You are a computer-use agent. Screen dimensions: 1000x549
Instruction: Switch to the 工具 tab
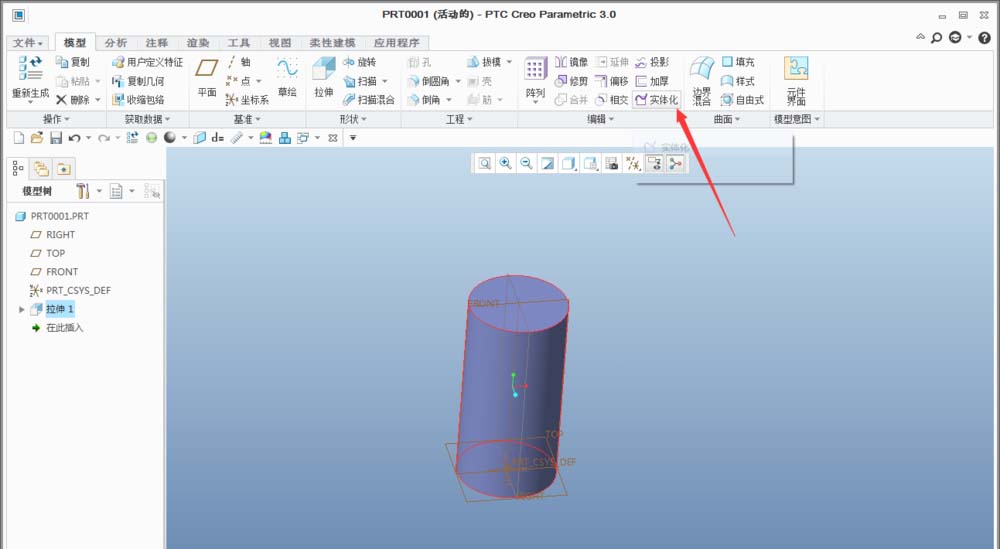pyautogui.click(x=239, y=43)
